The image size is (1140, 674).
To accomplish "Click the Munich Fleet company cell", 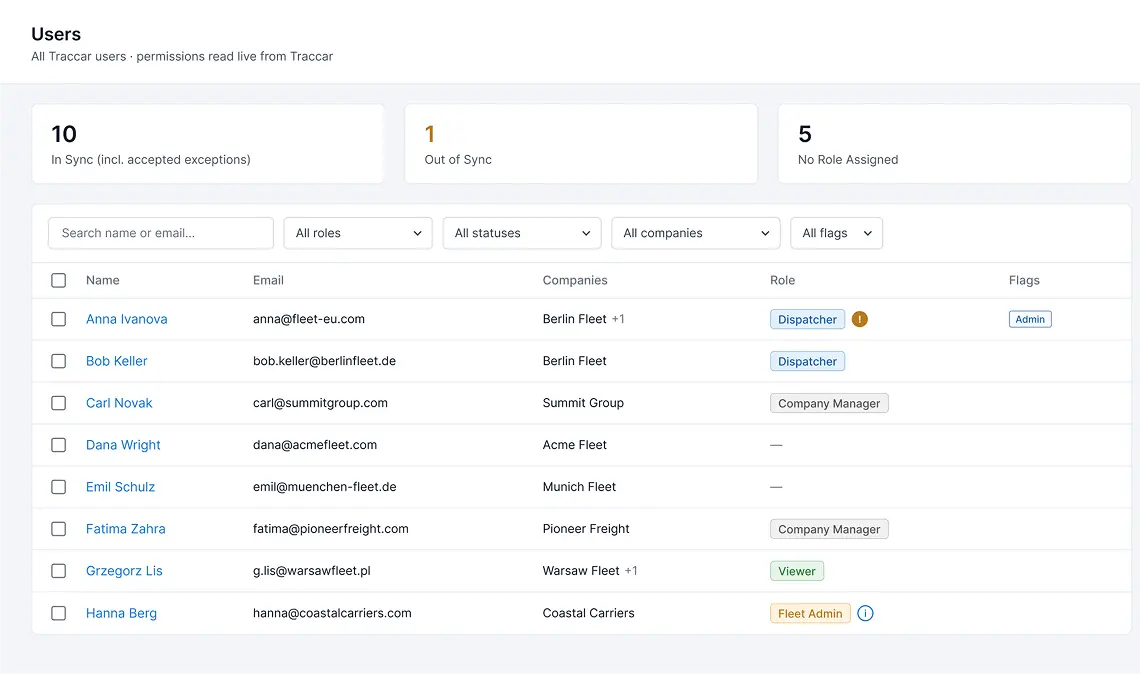I will pyautogui.click(x=579, y=487).
